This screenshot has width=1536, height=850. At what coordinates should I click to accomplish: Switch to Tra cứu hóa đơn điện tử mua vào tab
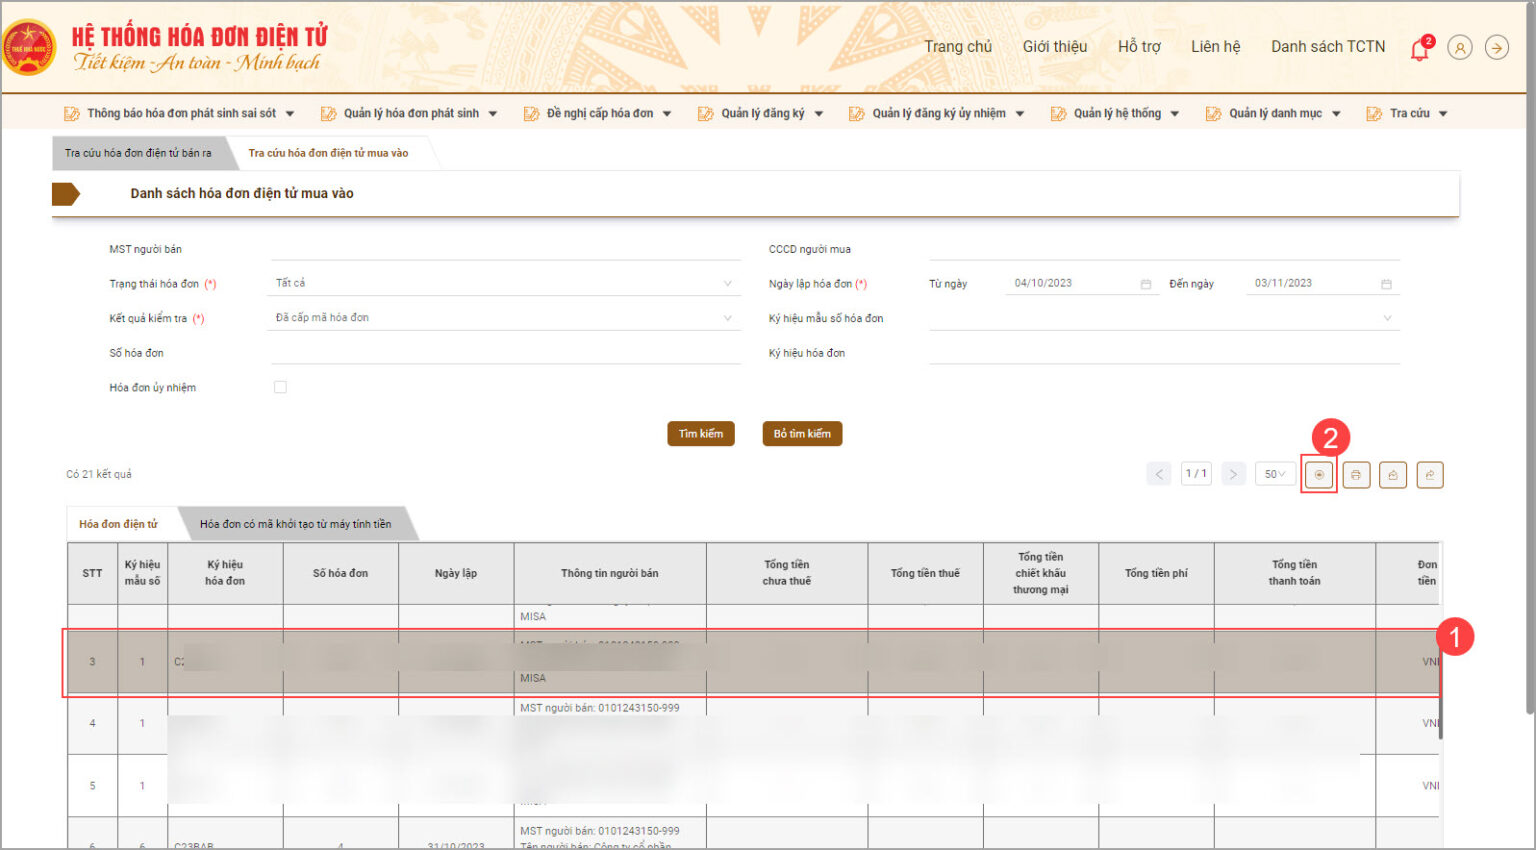(x=328, y=153)
